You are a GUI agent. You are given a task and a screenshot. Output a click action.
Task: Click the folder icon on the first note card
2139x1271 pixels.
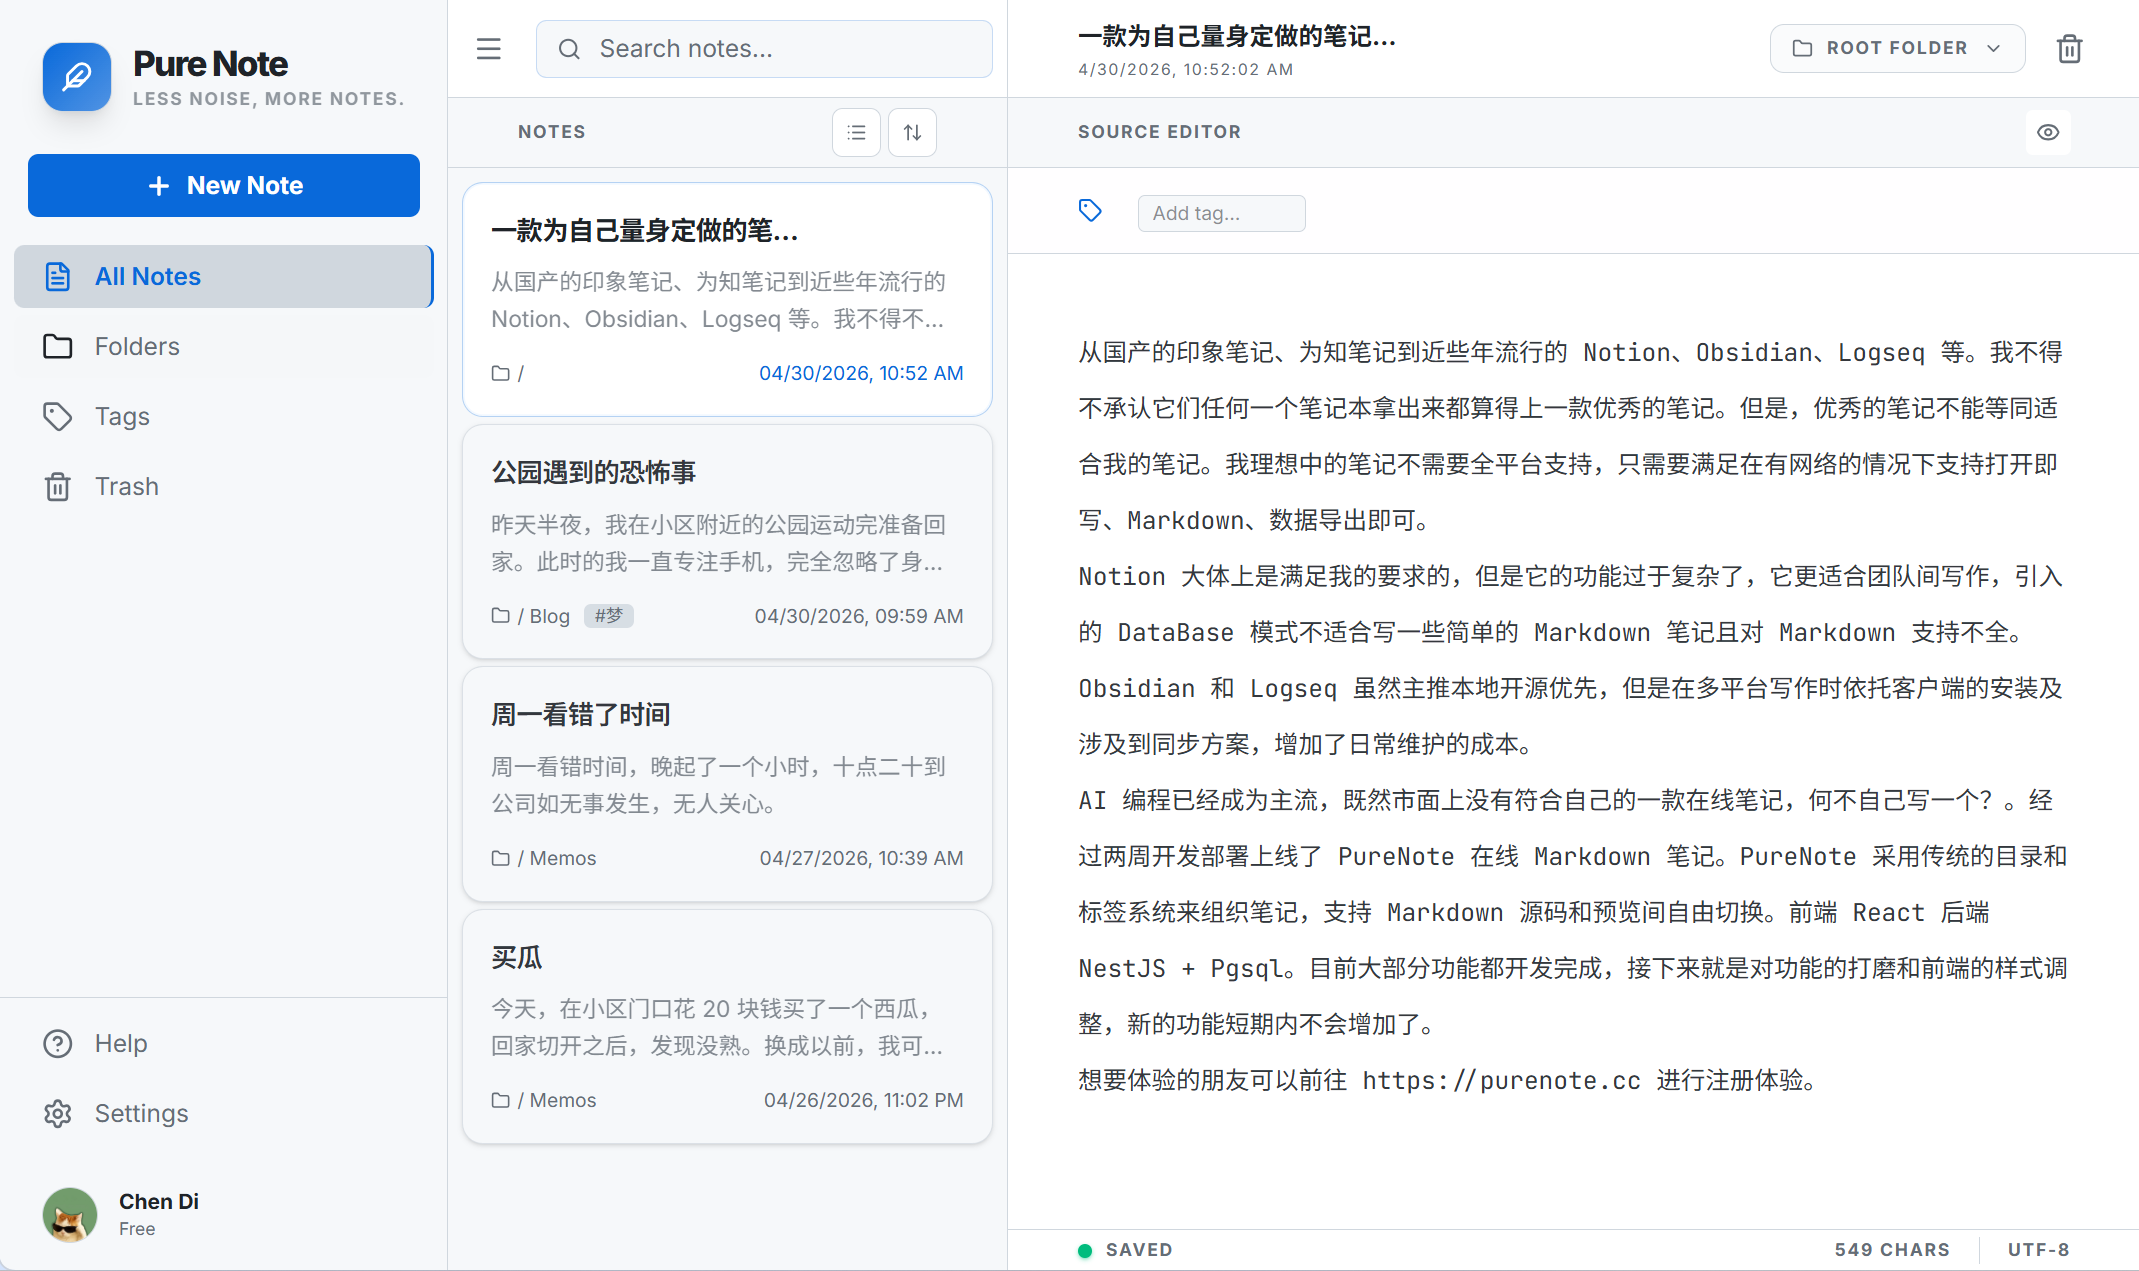501,373
